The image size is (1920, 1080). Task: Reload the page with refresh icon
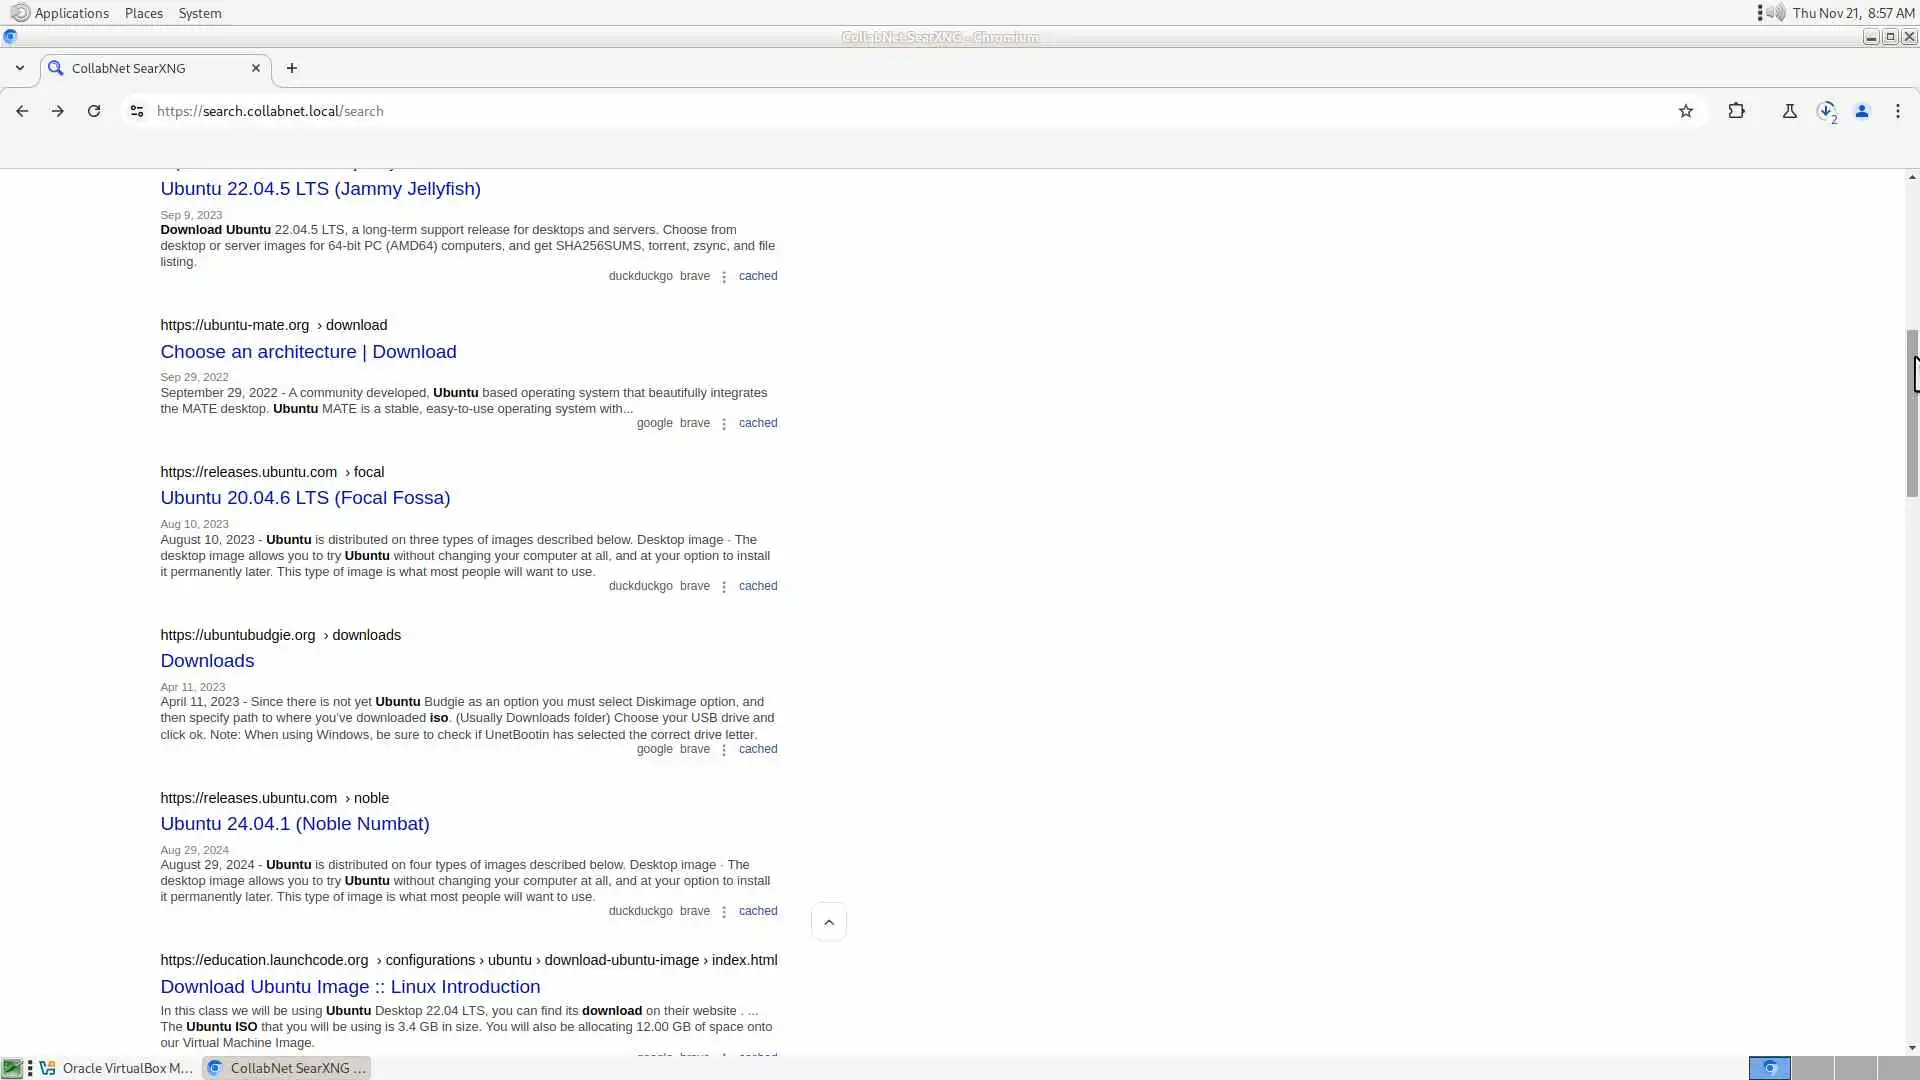click(x=94, y=111)
